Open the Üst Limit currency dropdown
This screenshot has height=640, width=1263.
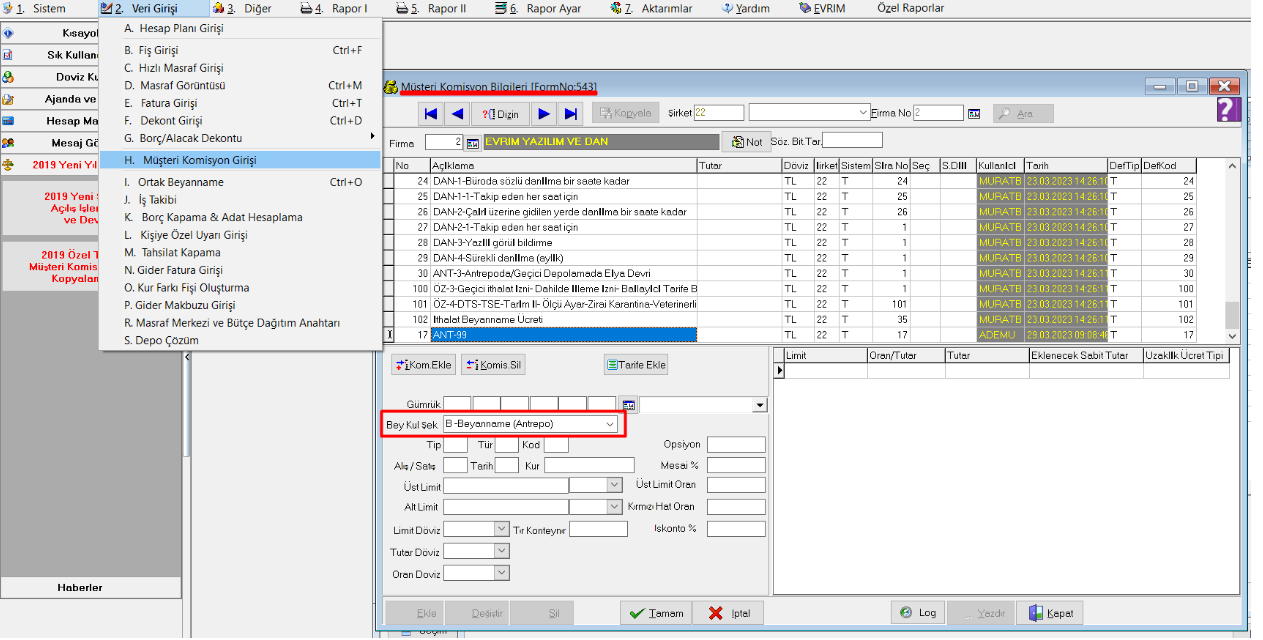pos(615,485)
